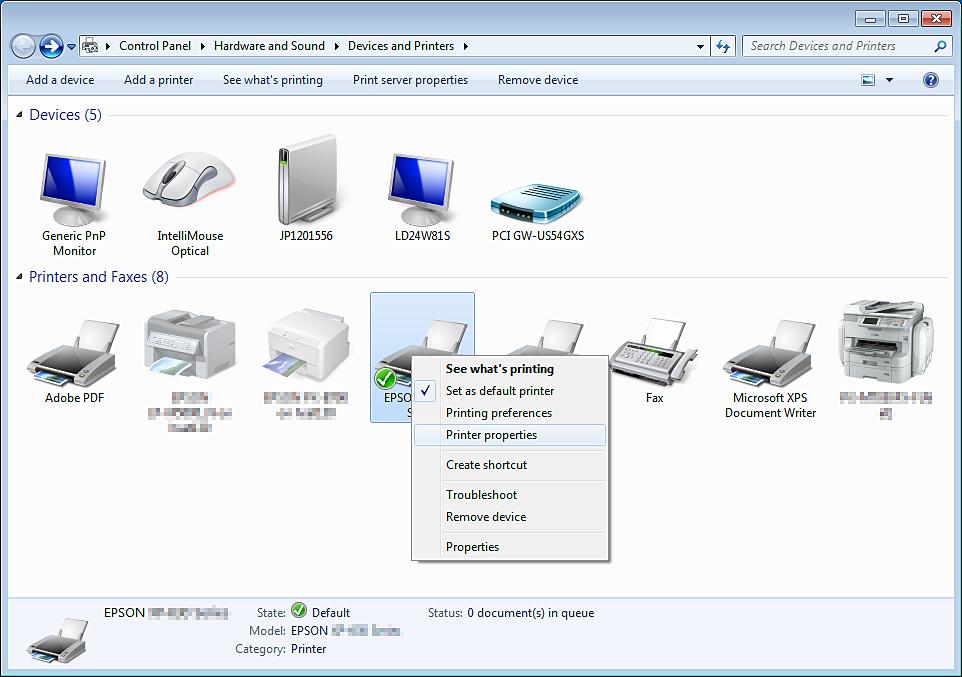Click Print server properties toolbar button

click(410, 80)
